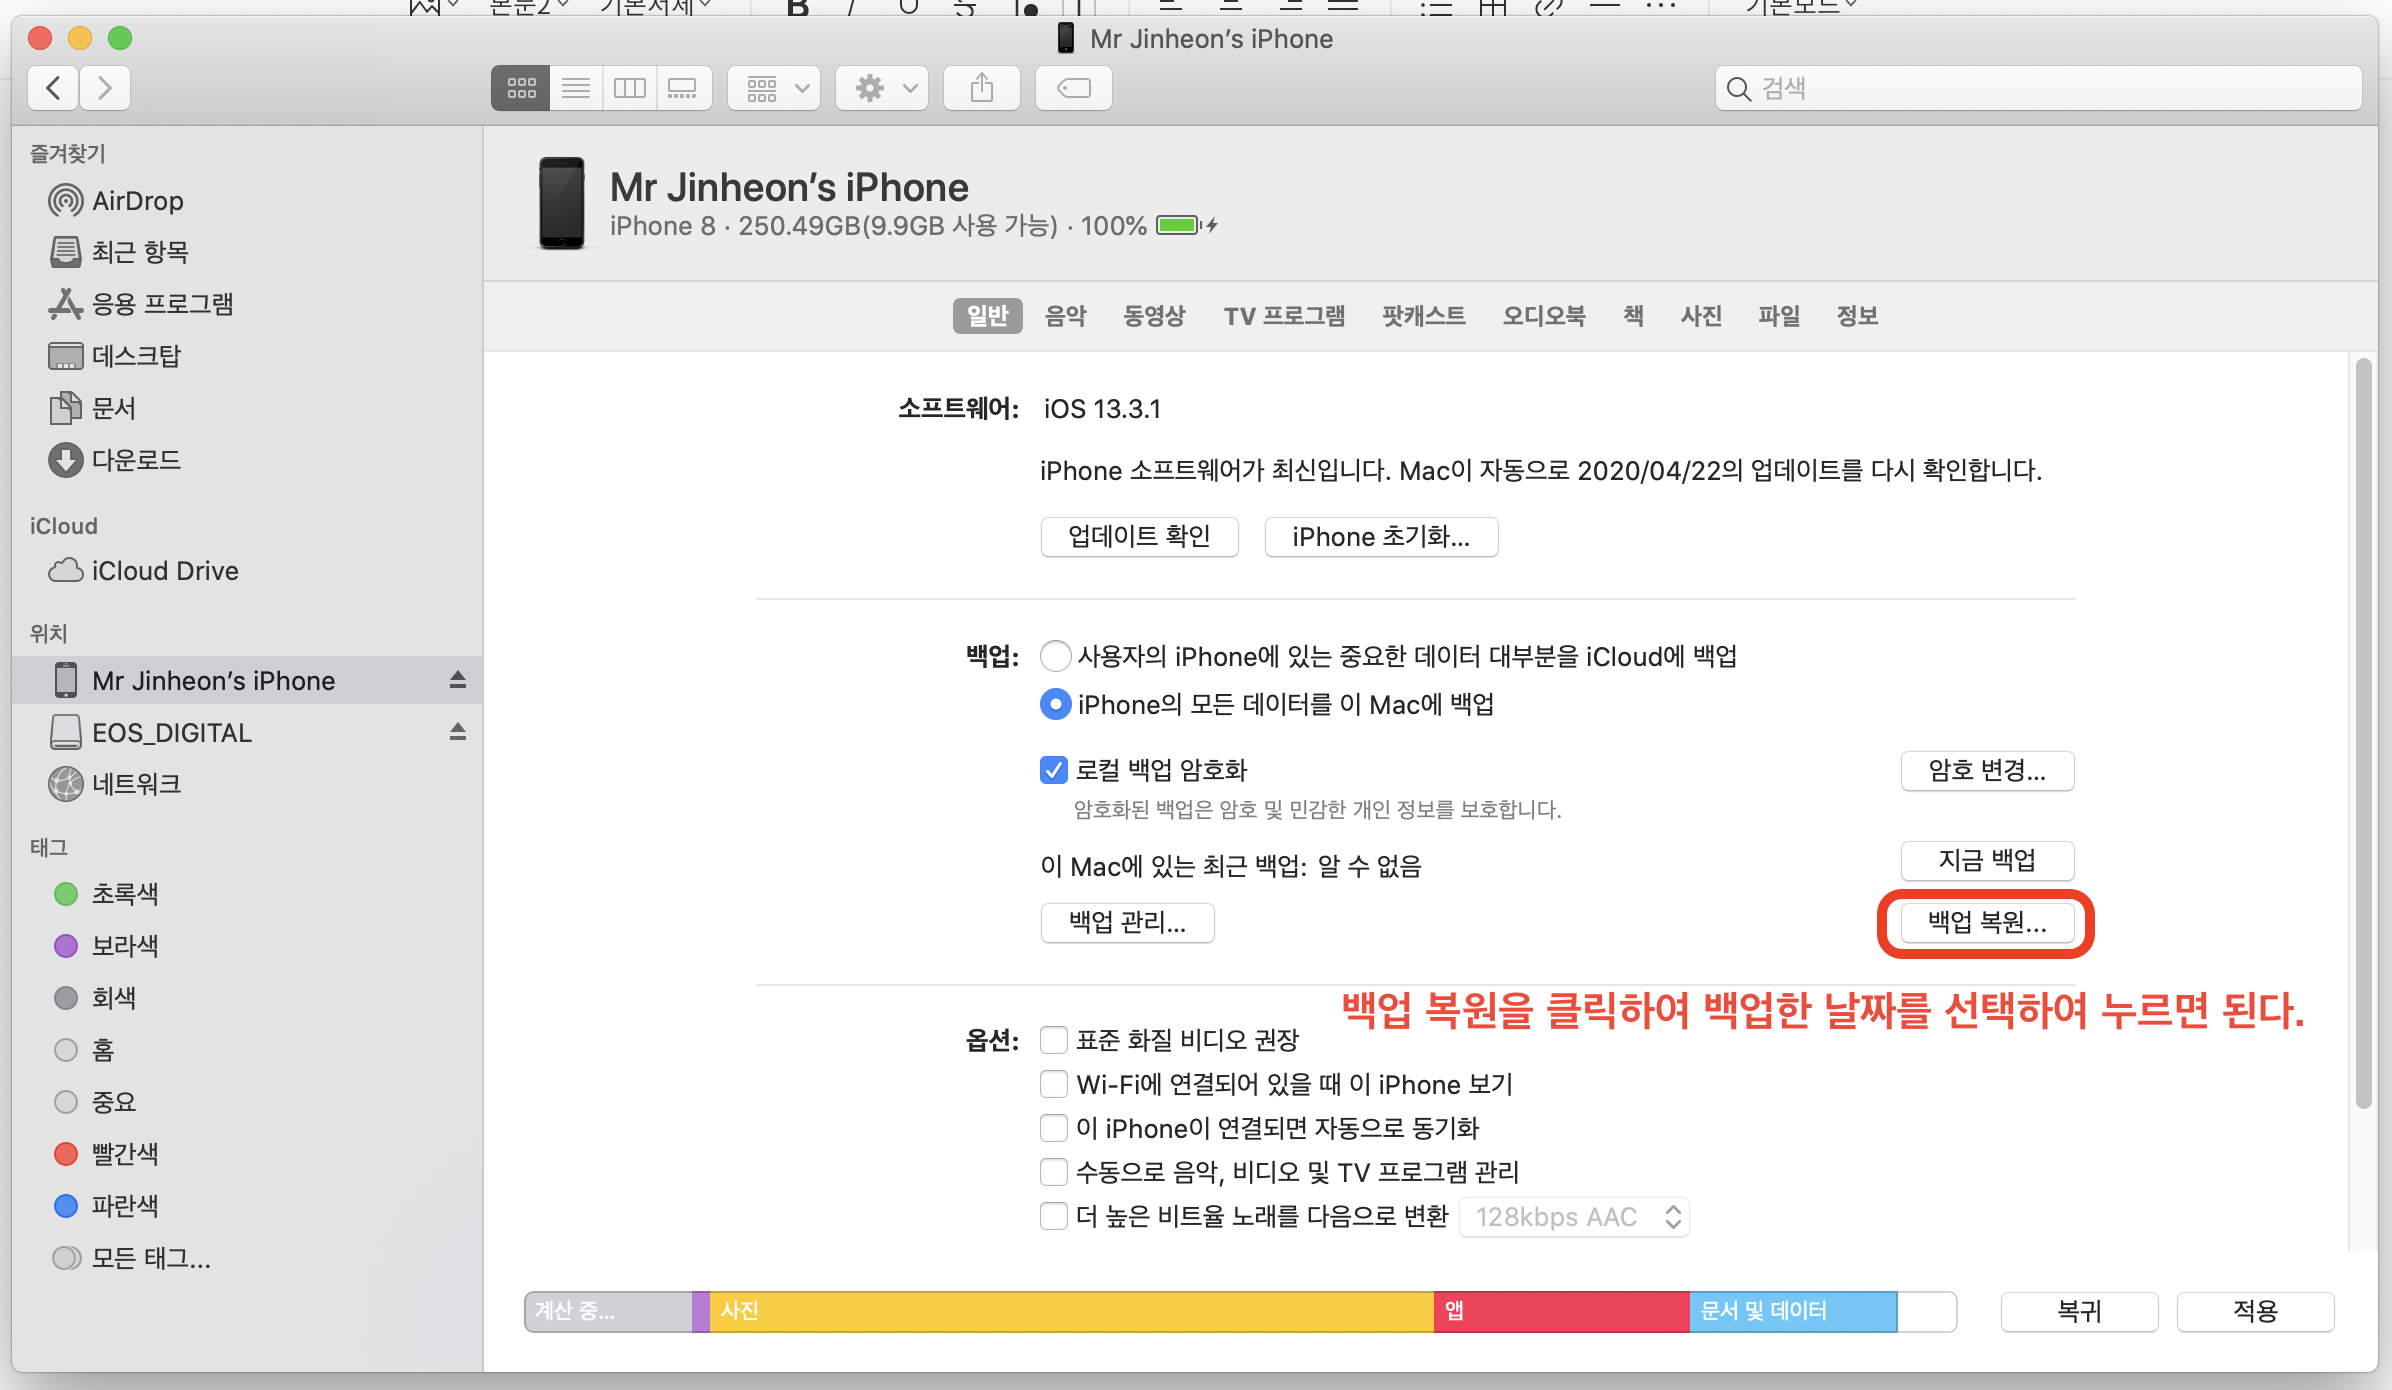Select iCloud backup radio button
This screenshot has height=1390, width=2392.
1055,657
